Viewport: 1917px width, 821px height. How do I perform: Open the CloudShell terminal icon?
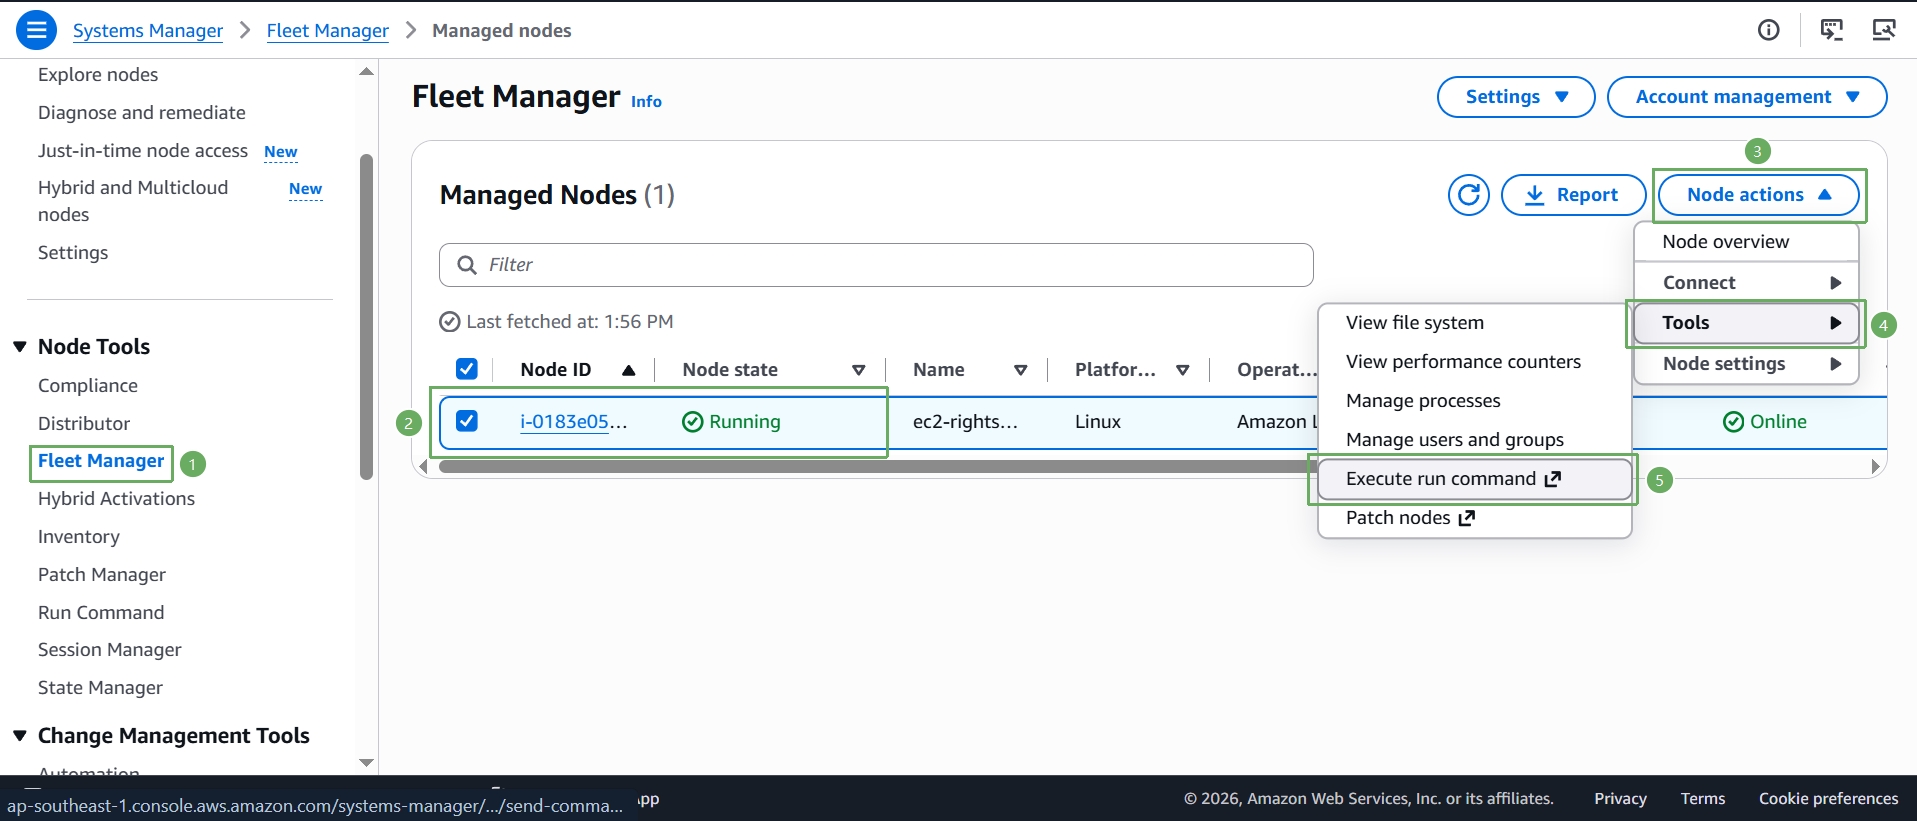tap(1831, 30)
